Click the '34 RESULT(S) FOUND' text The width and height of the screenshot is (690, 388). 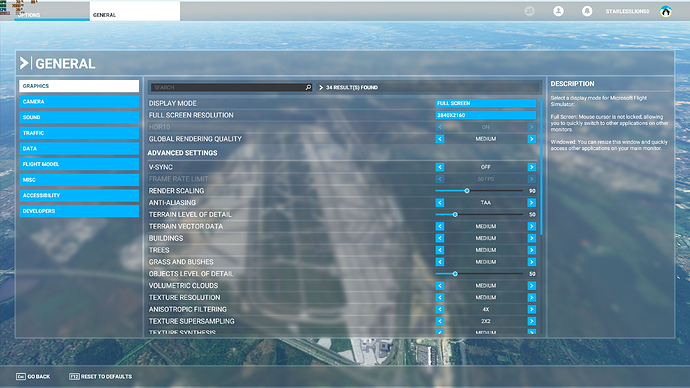(352, 88)
